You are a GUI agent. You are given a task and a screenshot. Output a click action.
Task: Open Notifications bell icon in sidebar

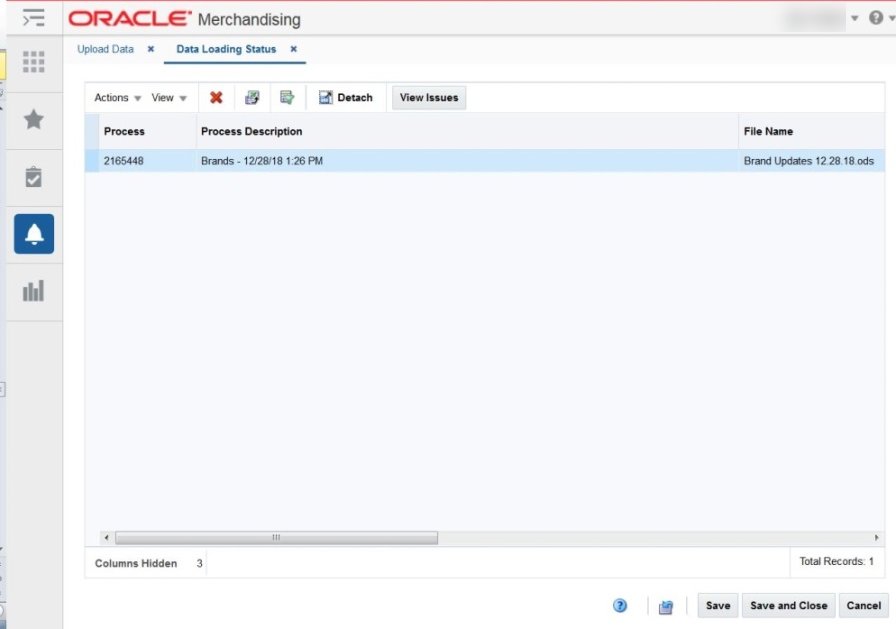(x=34, y=234)
